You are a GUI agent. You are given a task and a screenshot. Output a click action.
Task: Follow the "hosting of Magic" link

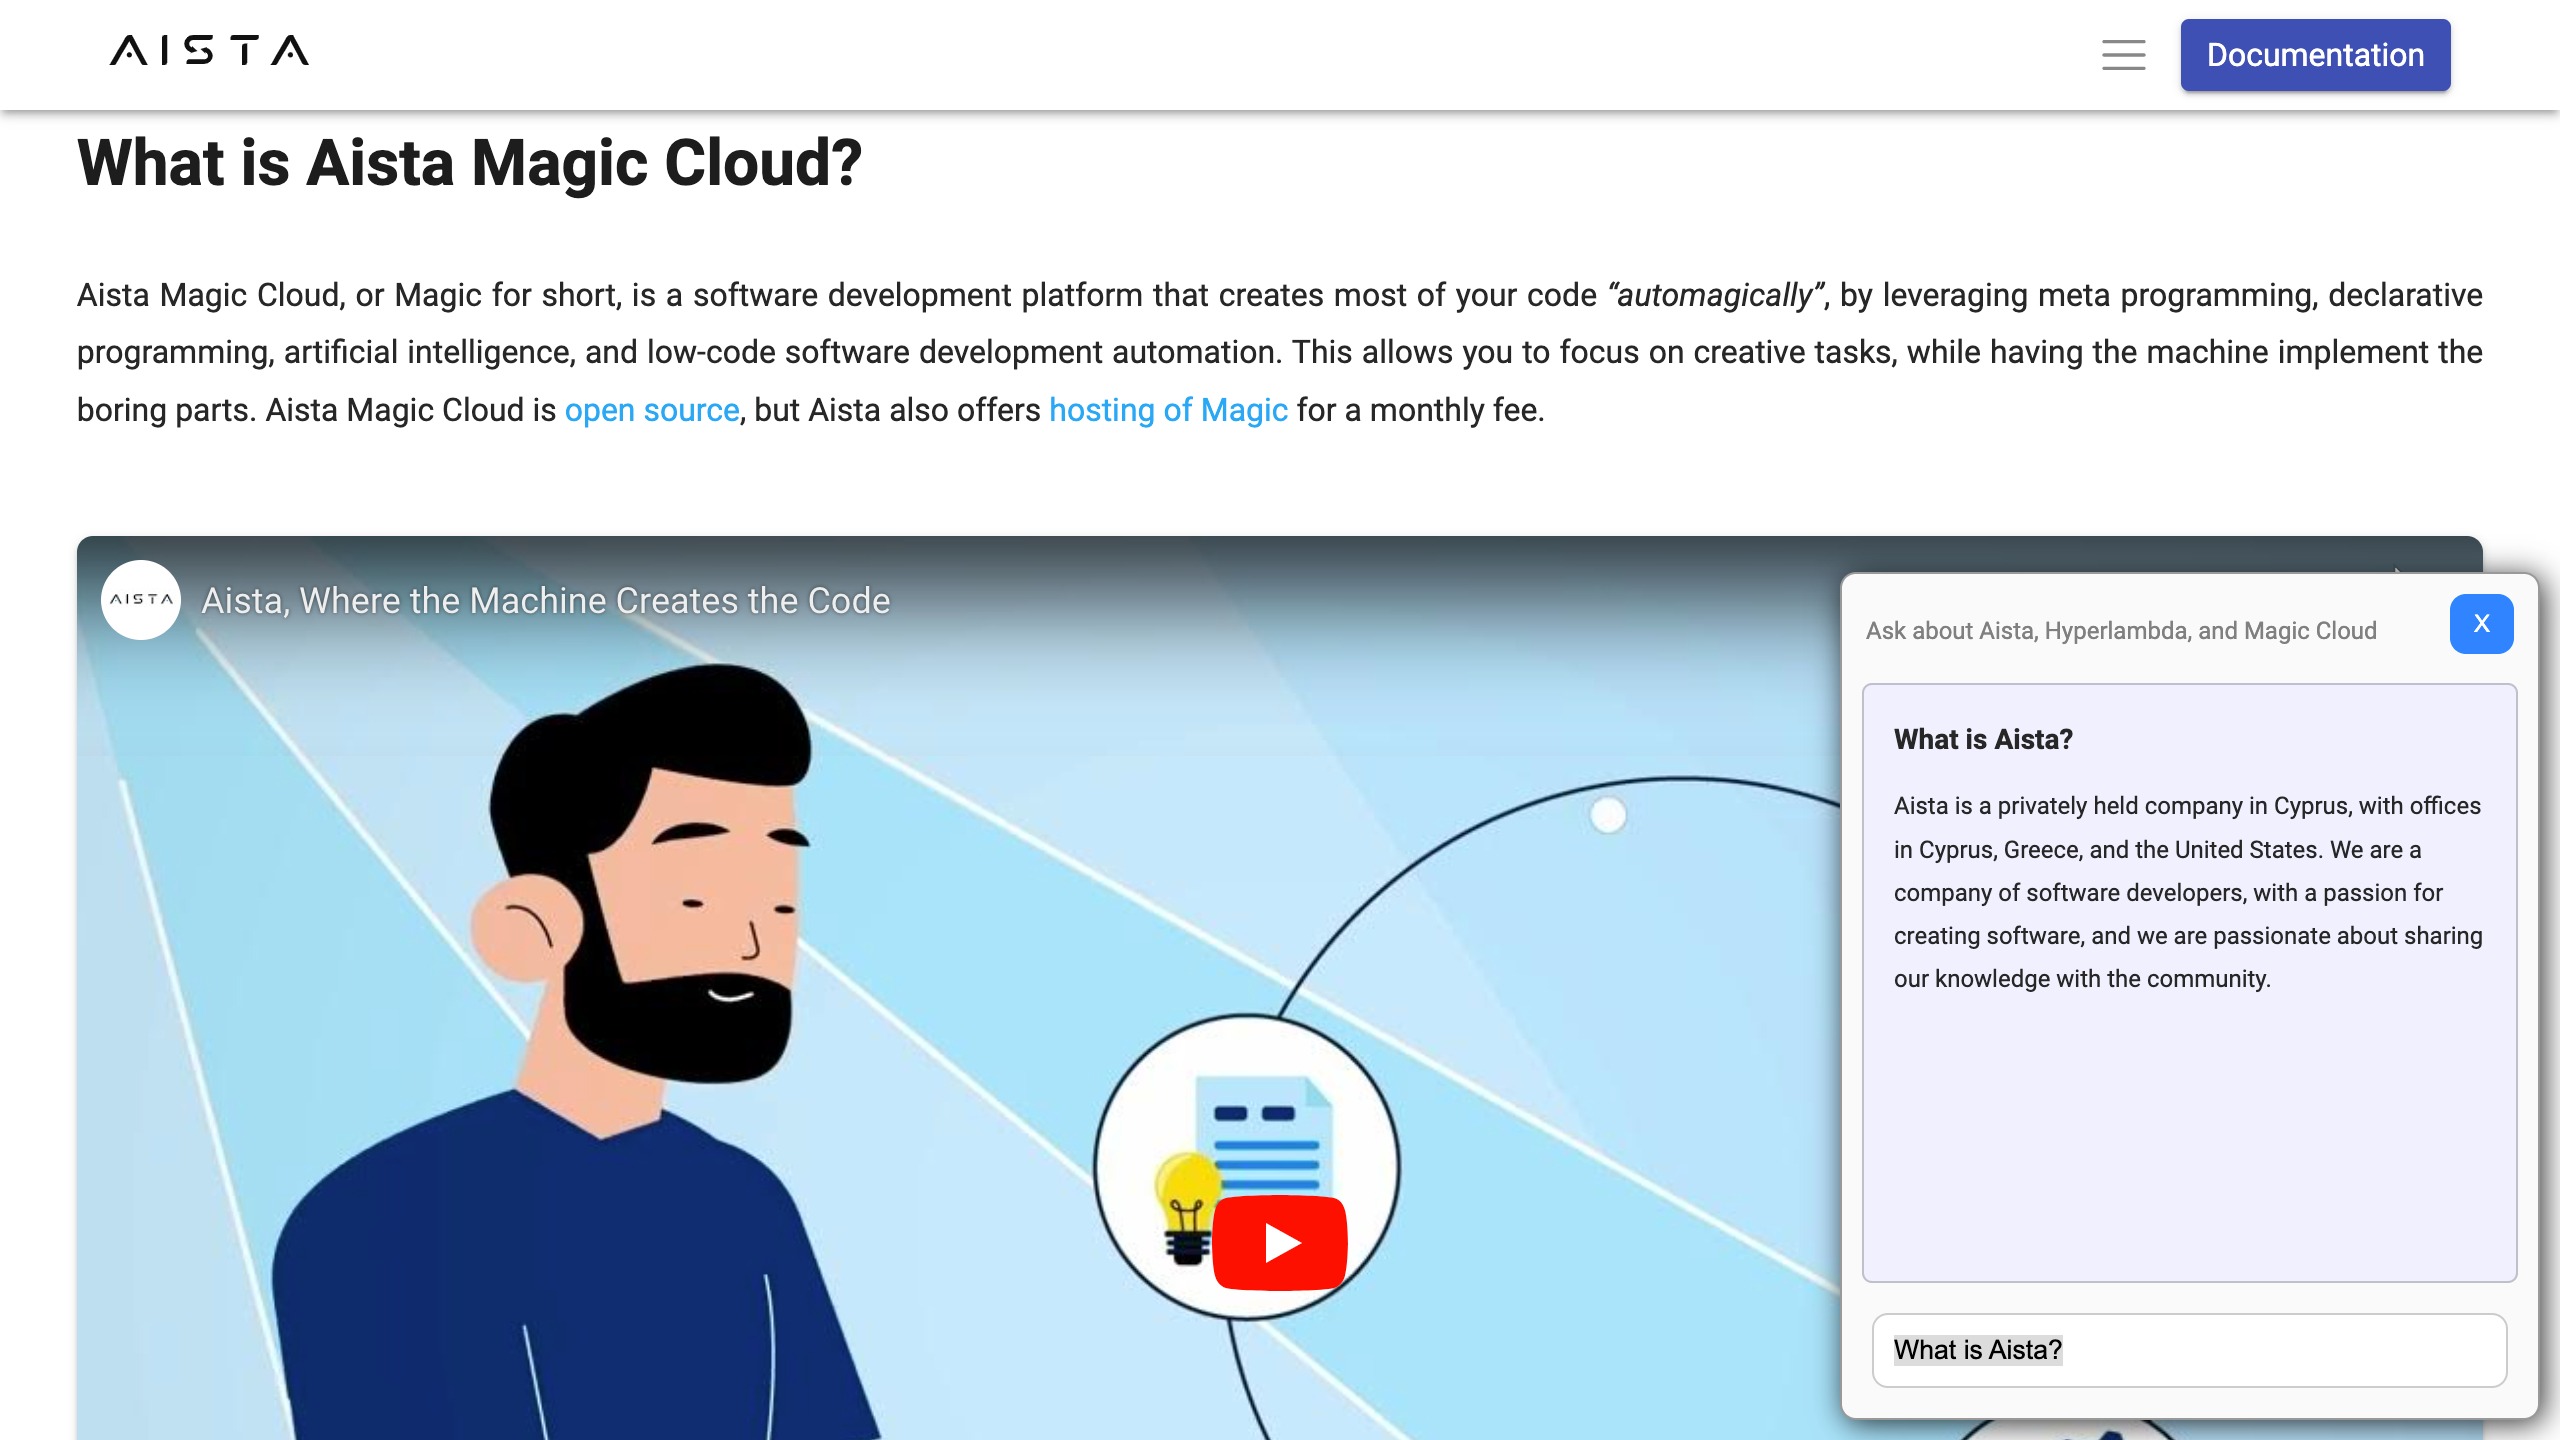tap(1168, 410)
